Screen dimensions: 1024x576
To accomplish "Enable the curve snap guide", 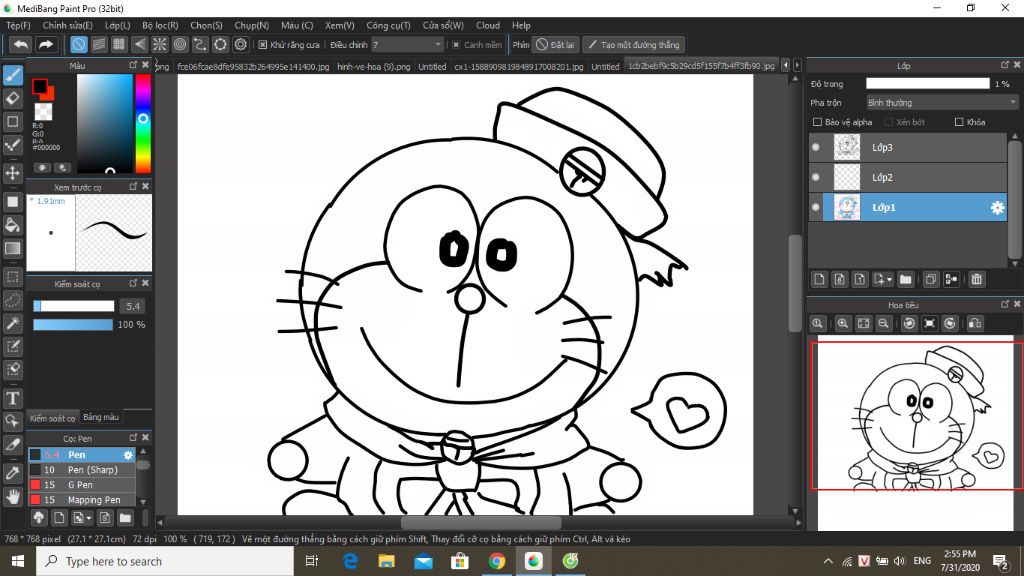I will [x=200, y=44].
